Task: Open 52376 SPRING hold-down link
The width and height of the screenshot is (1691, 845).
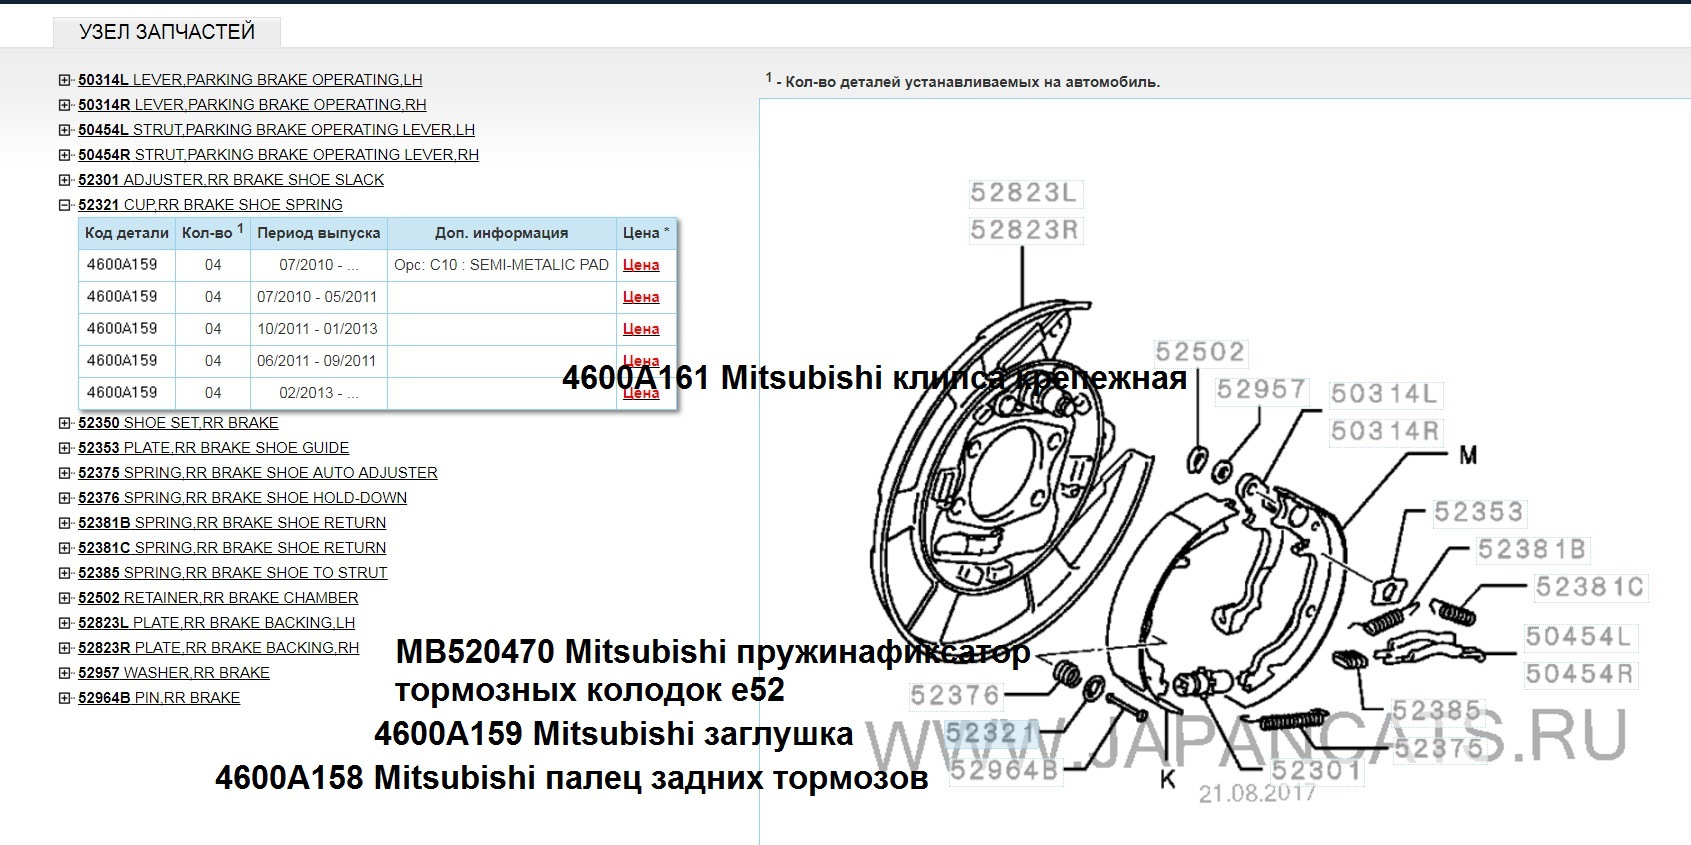Action: (242, 498)
